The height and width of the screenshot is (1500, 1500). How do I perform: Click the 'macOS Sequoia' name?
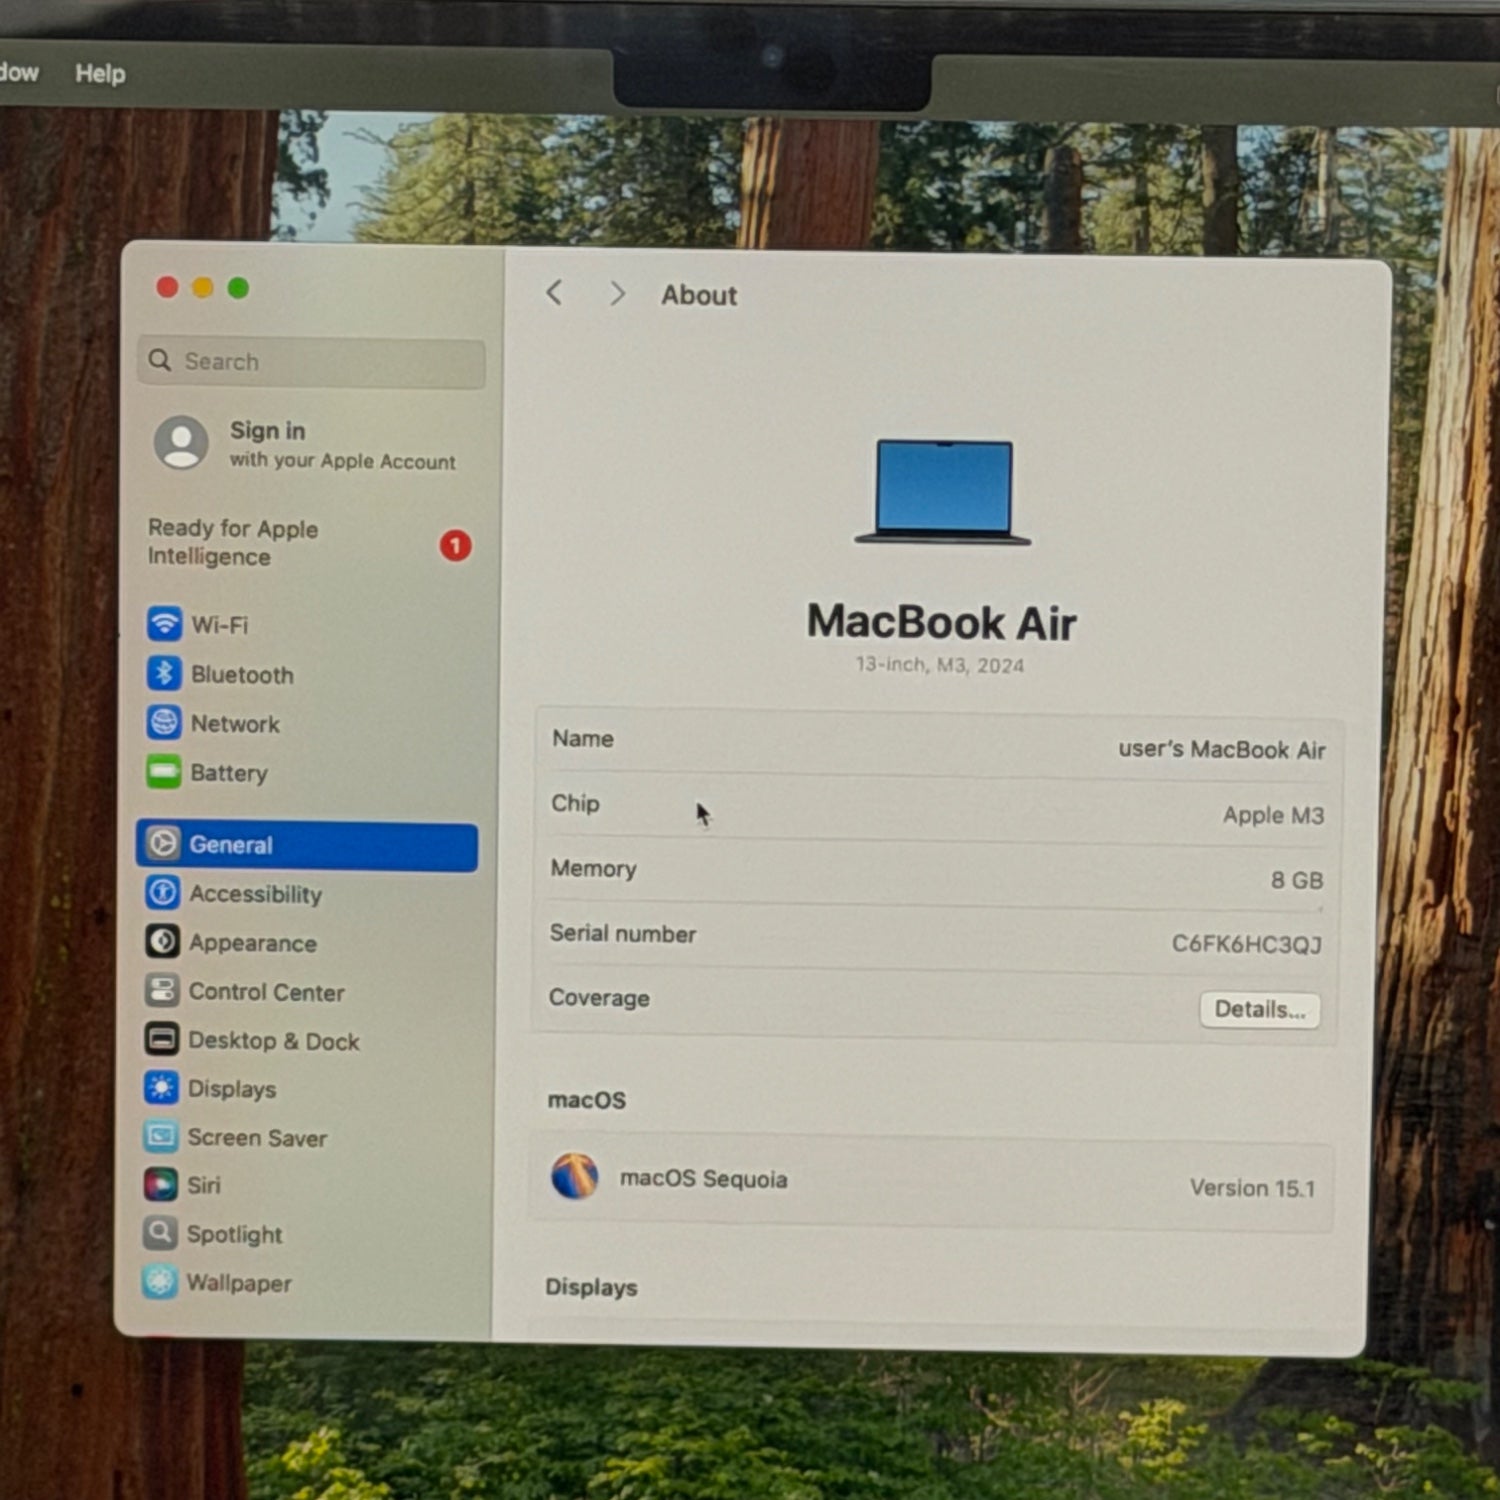[704, 1179]
